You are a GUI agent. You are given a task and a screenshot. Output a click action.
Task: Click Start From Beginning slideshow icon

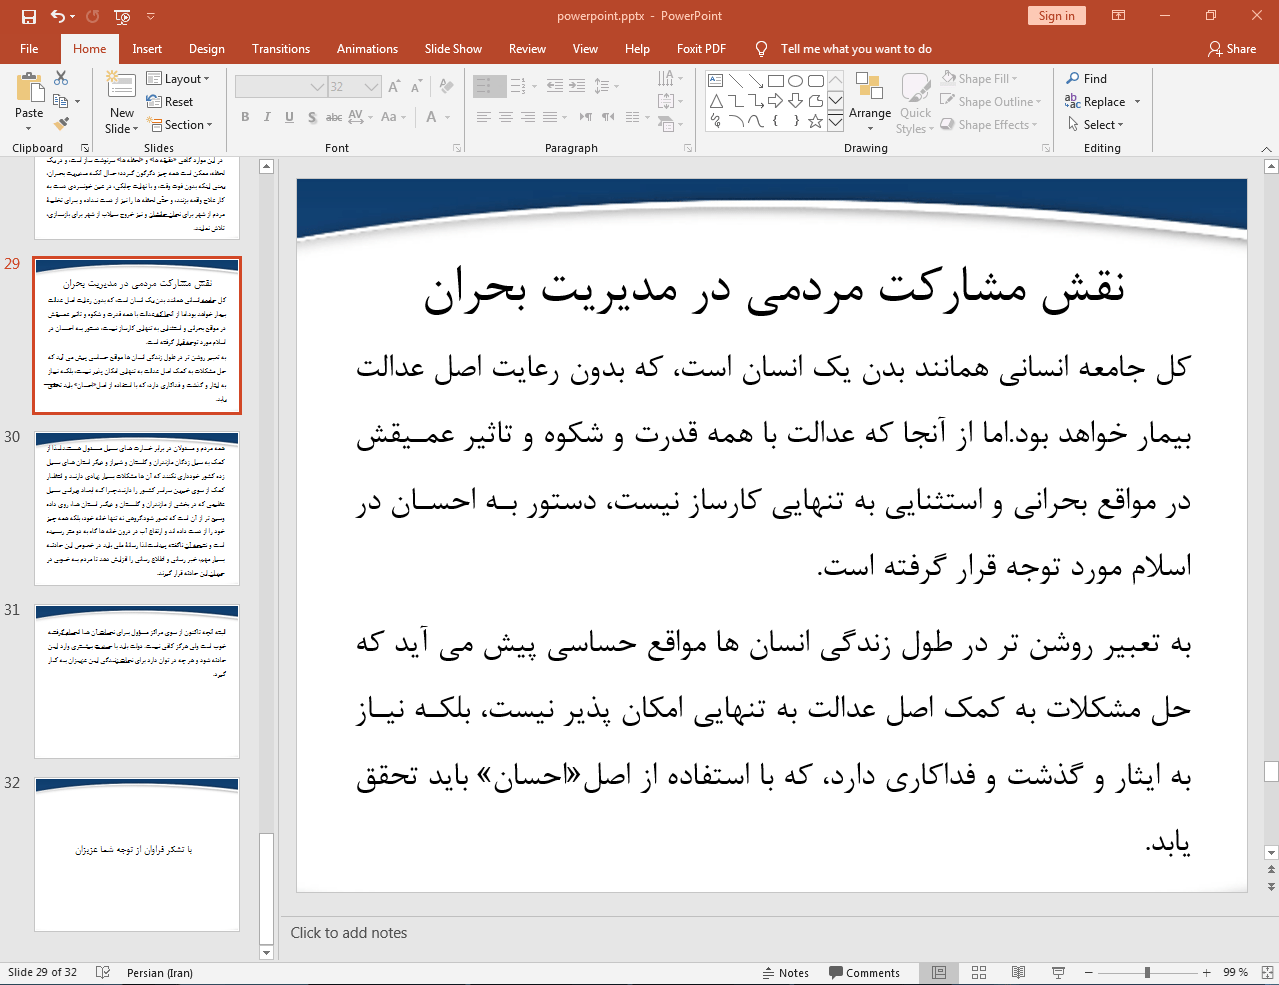[122, 16]
